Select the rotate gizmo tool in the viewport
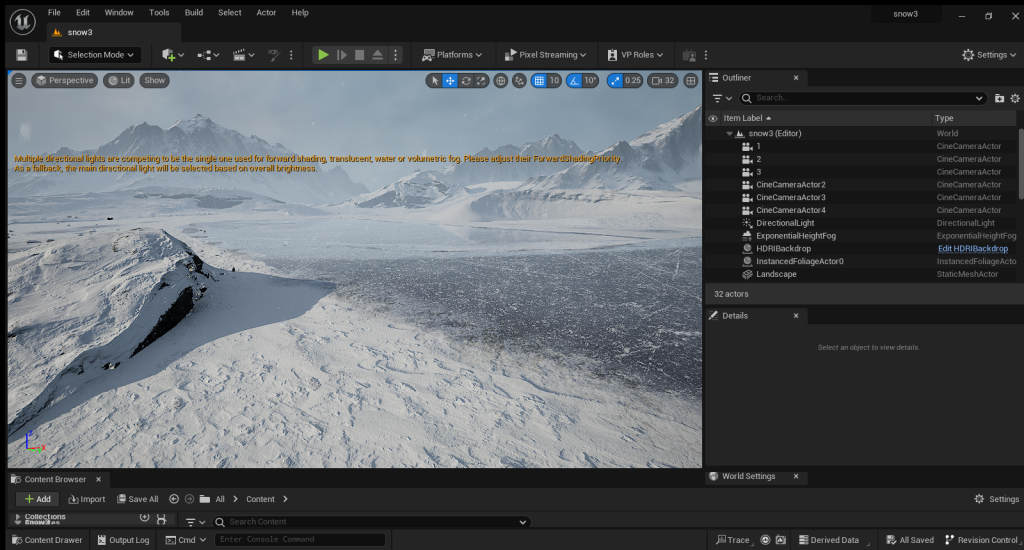 tap(466, 81)
